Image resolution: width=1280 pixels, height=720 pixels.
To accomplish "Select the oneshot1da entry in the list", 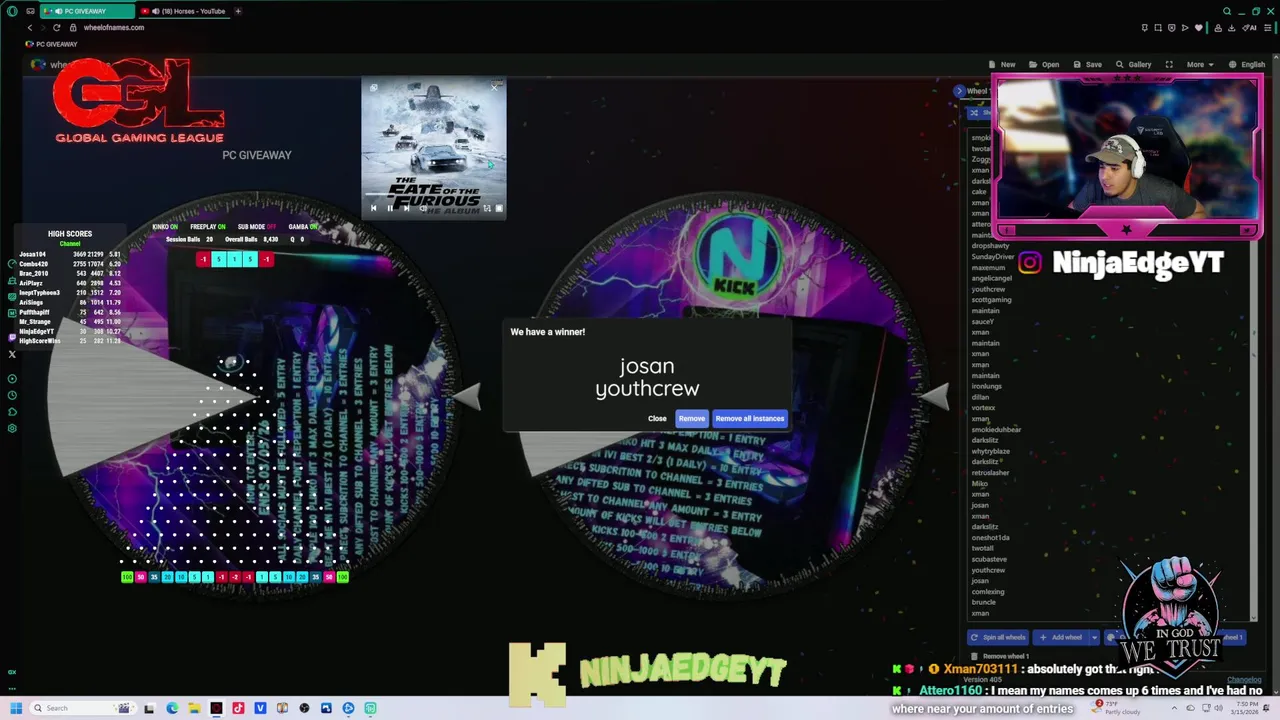I will coord(990,538).
